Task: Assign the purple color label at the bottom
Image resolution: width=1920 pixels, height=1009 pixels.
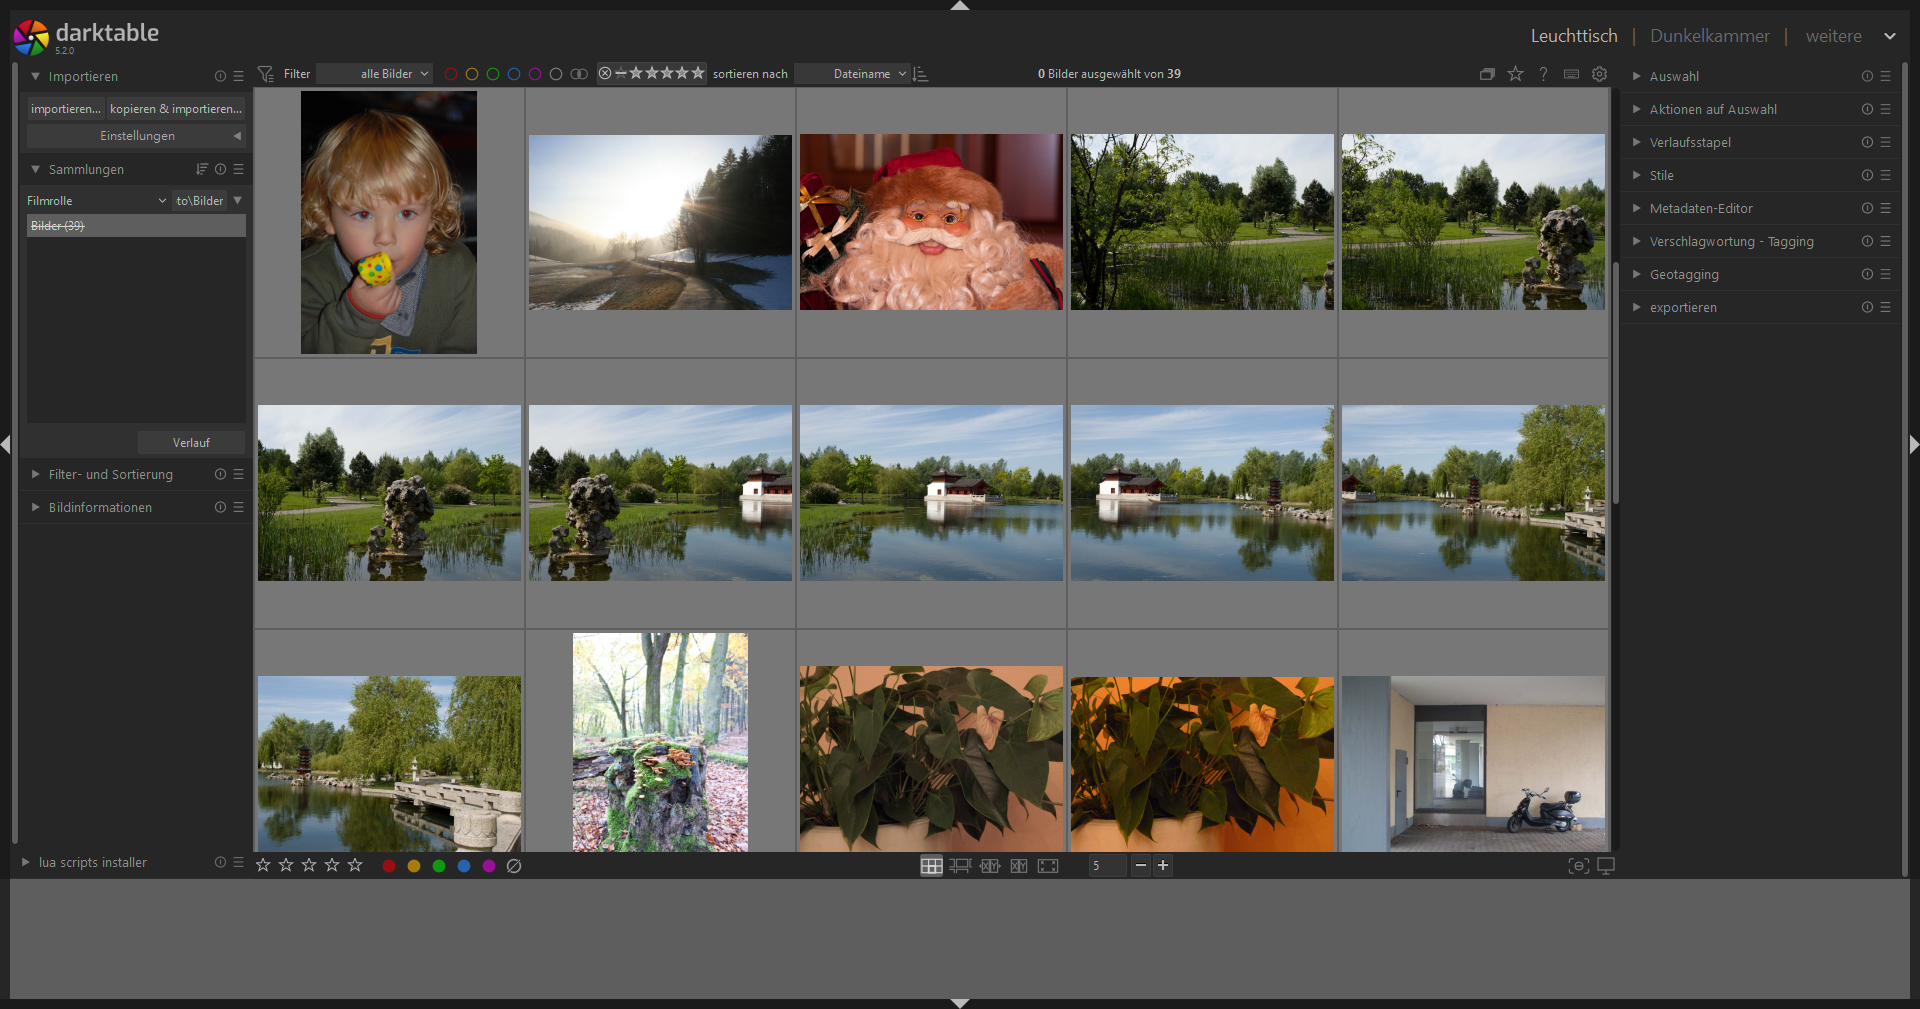Action: pos(489,866)
